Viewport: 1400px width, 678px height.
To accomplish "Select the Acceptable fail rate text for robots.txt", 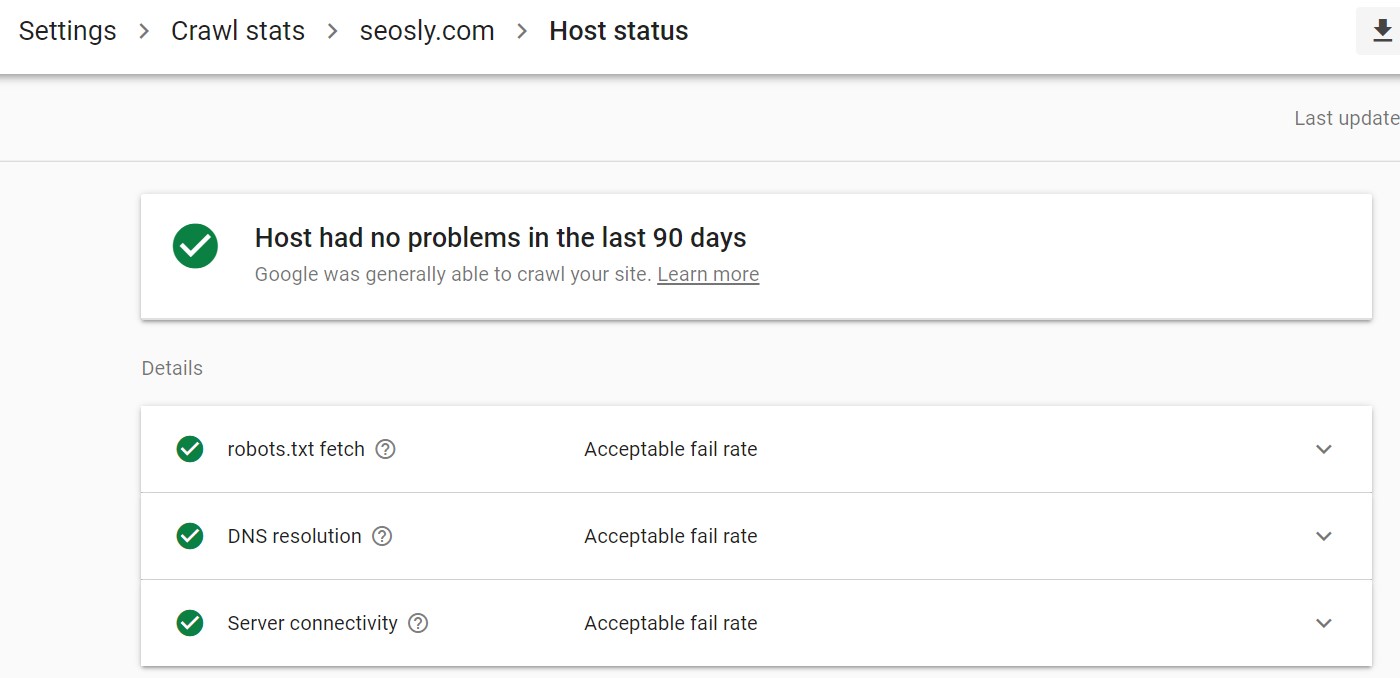I will (x=670, y=449).
